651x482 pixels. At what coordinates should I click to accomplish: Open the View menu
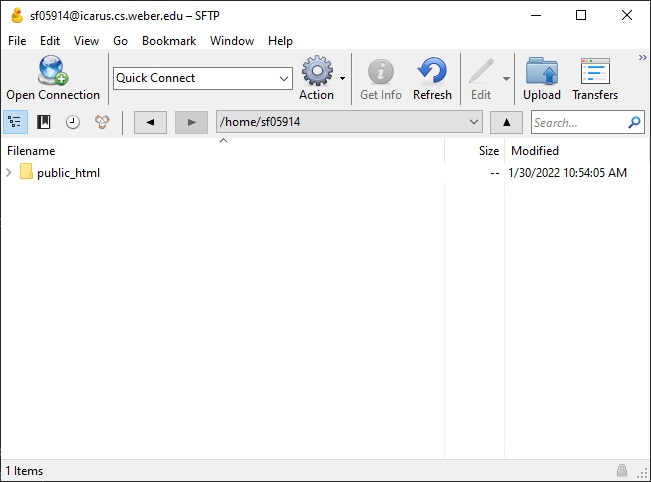coord(86,41)
